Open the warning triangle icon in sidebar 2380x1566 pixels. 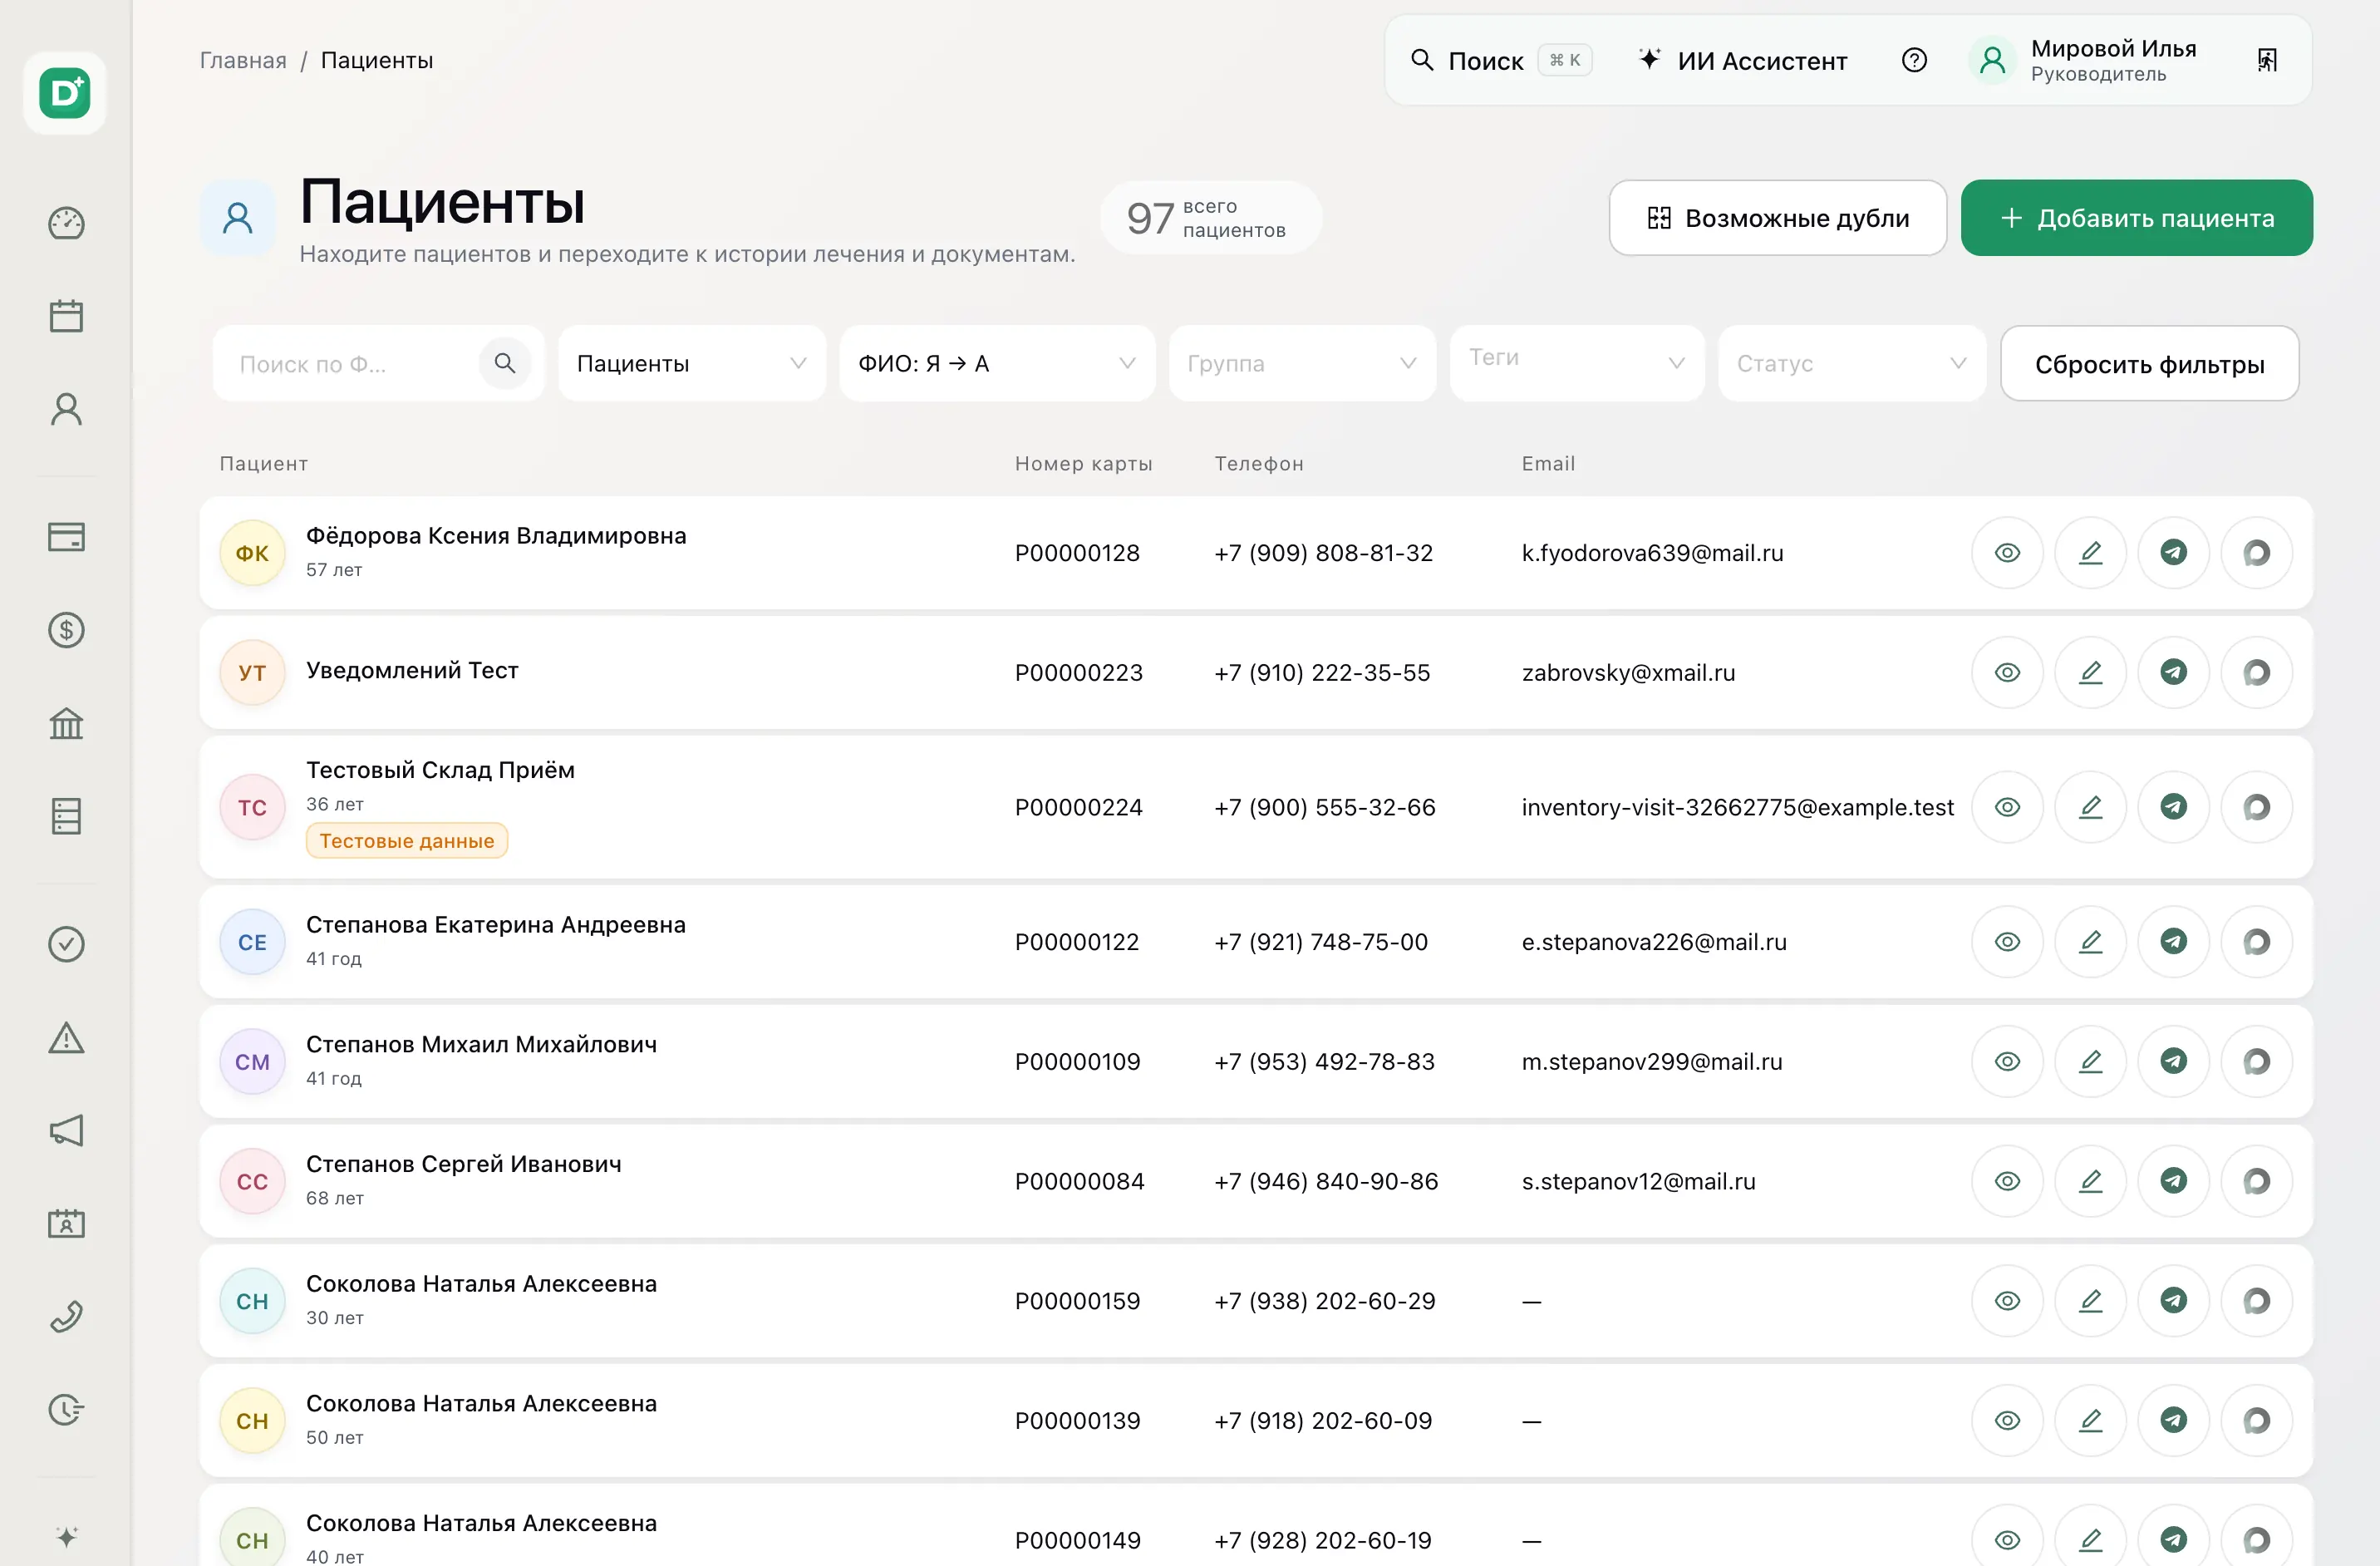(x=66, y=1038)
